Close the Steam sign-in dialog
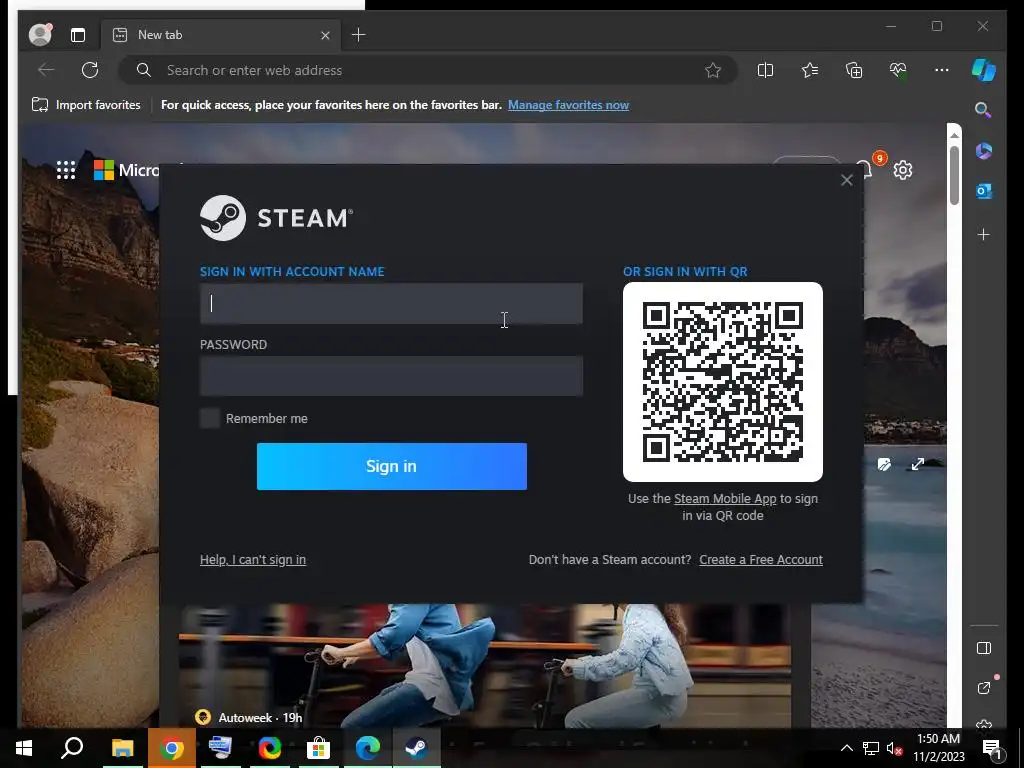This screenshot has height=768, width=1024. 846,180
